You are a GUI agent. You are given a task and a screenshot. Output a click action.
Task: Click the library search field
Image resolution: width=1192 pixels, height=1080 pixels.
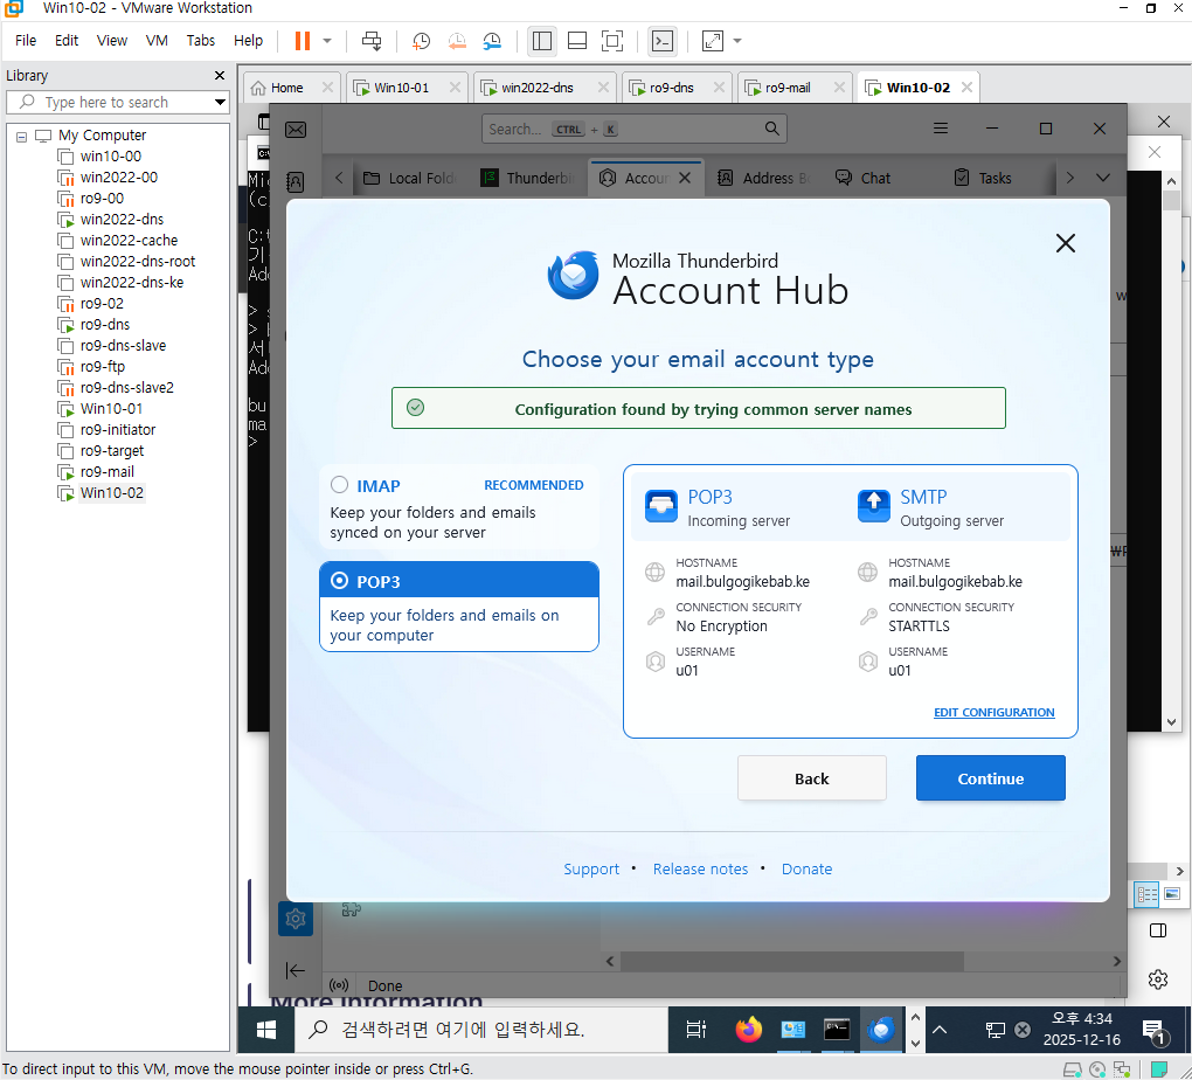[118, 102]
